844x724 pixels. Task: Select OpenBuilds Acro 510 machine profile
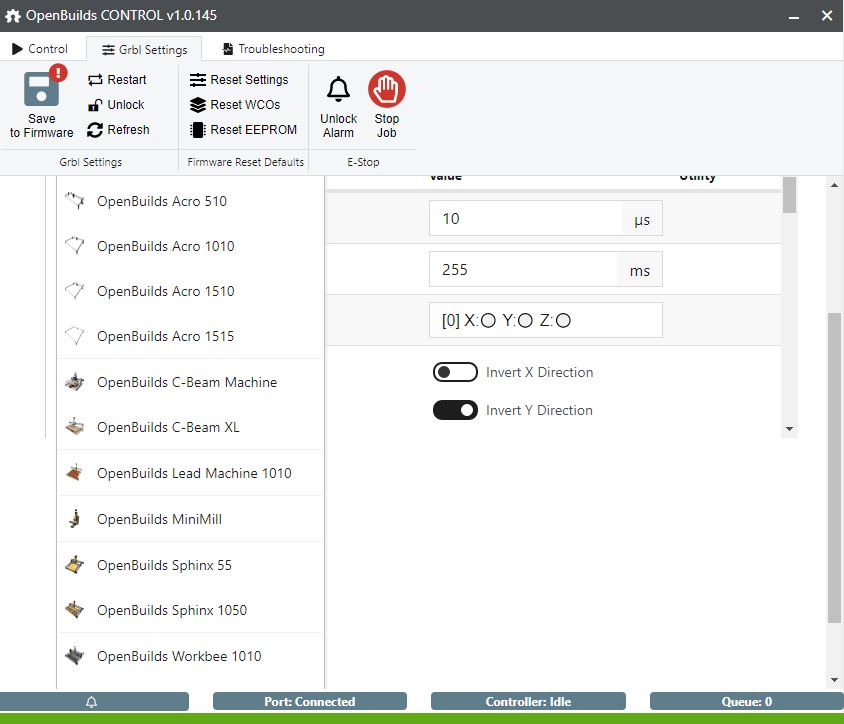pos(191,201)
